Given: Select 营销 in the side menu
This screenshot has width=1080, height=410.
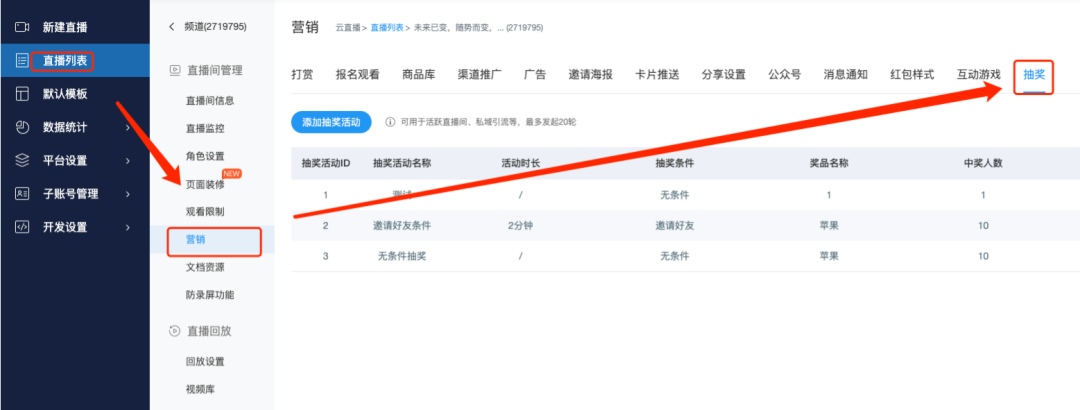Looking at the screenshot, I should (x=197, y=240).
